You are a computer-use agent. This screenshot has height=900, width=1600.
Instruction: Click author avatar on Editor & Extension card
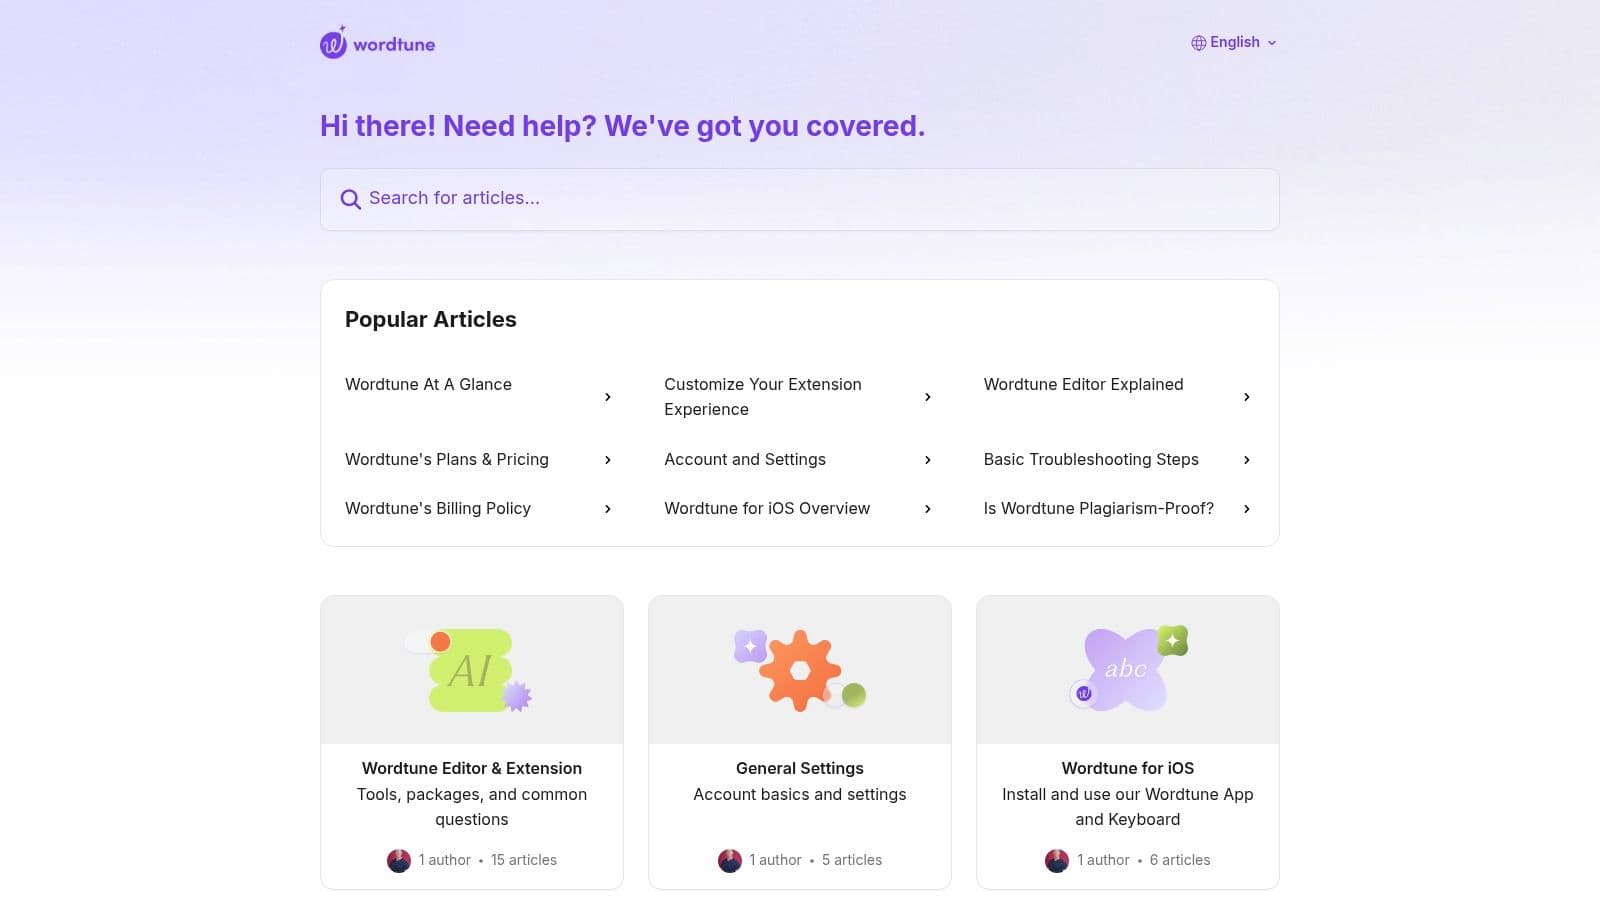click(399, 860)
